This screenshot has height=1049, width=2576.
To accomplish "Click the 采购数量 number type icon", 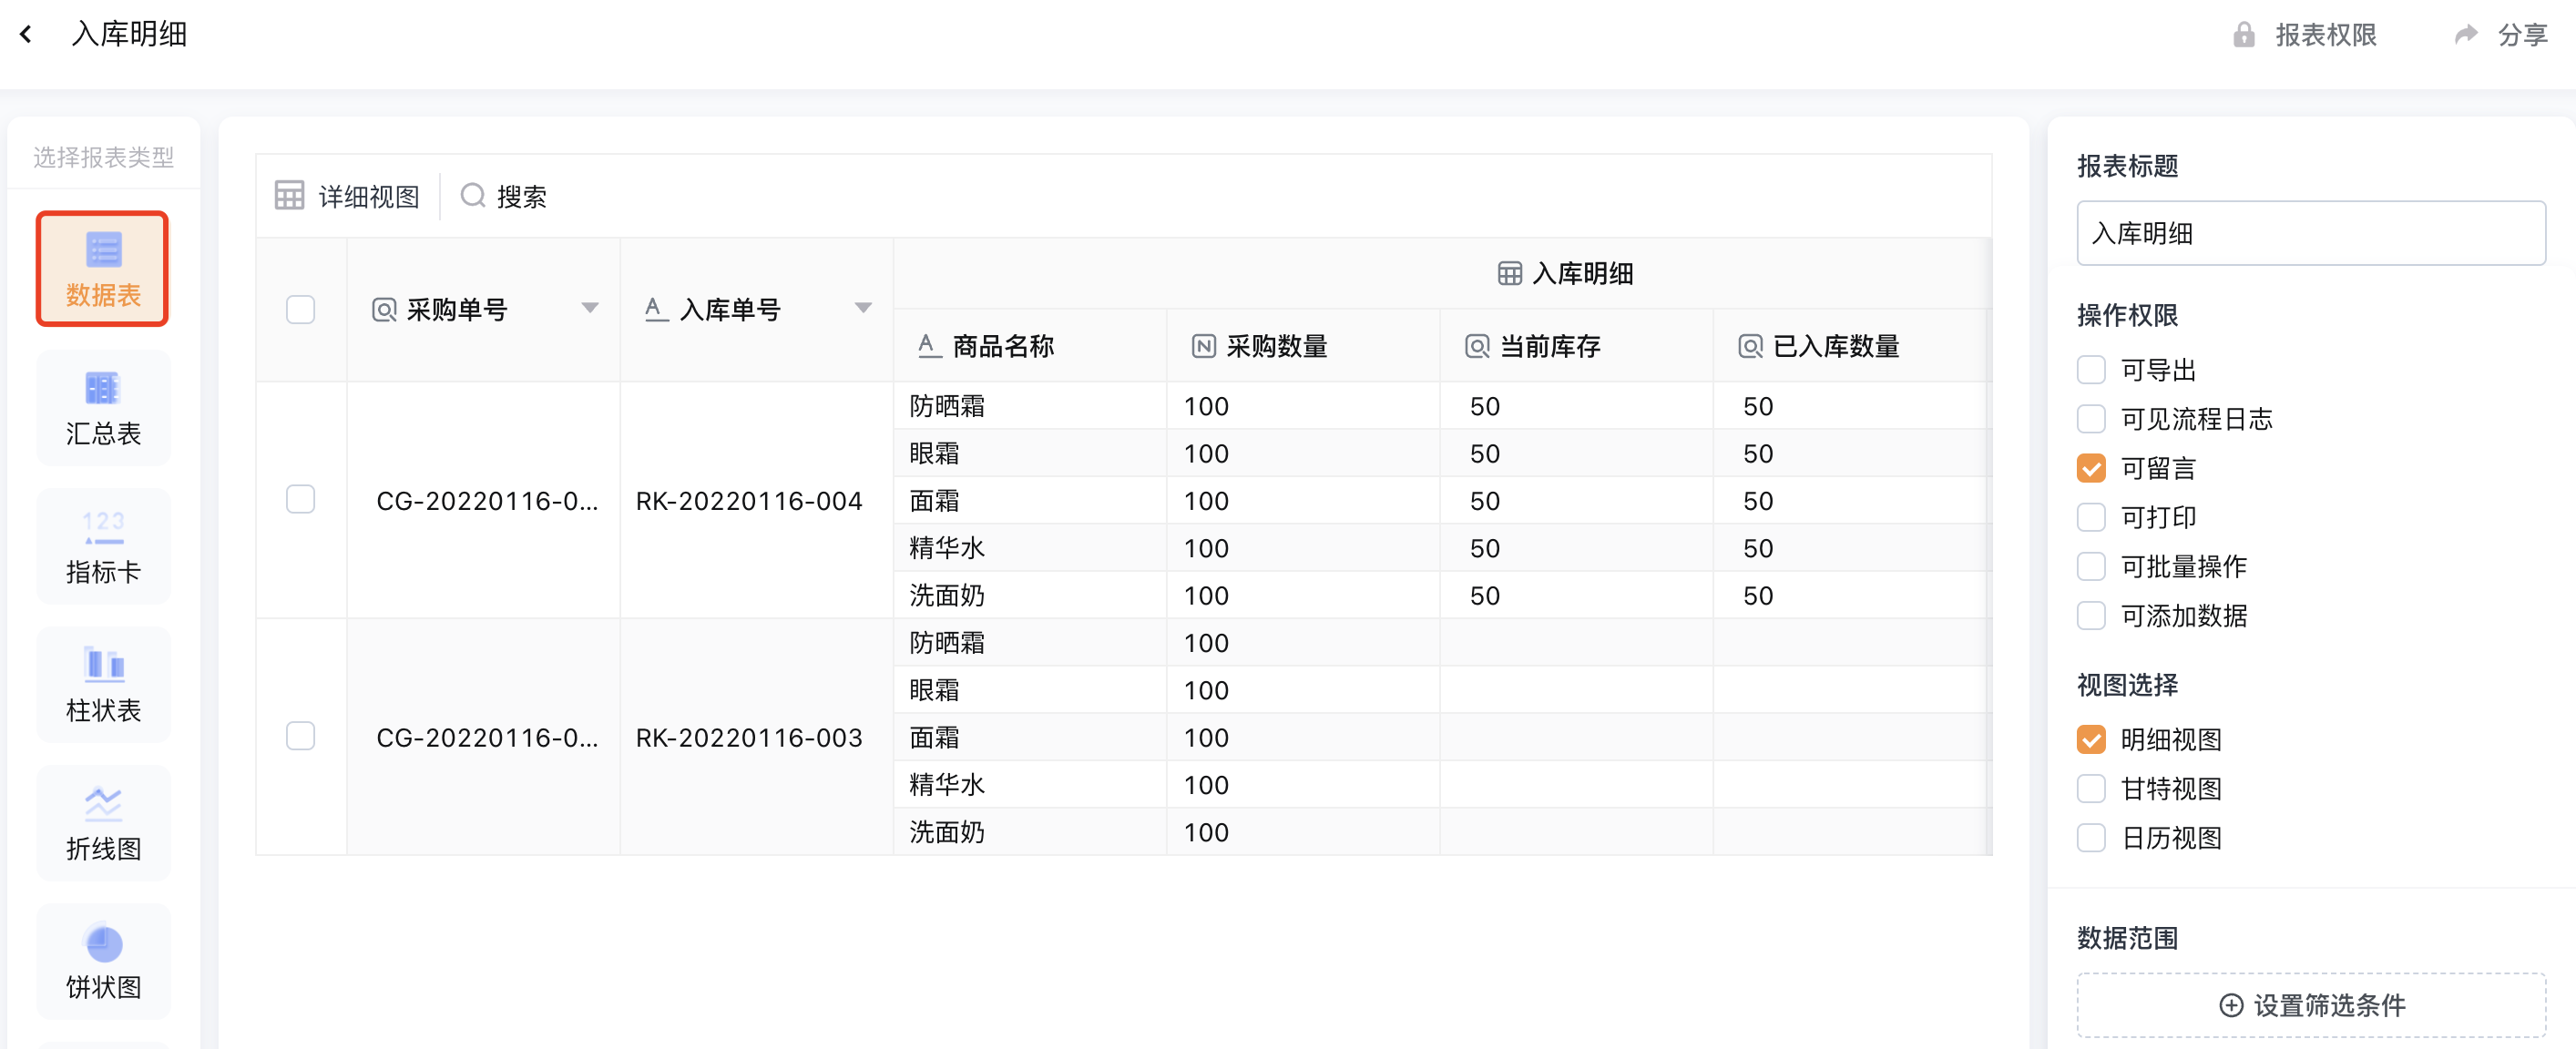I will 1203,346.
